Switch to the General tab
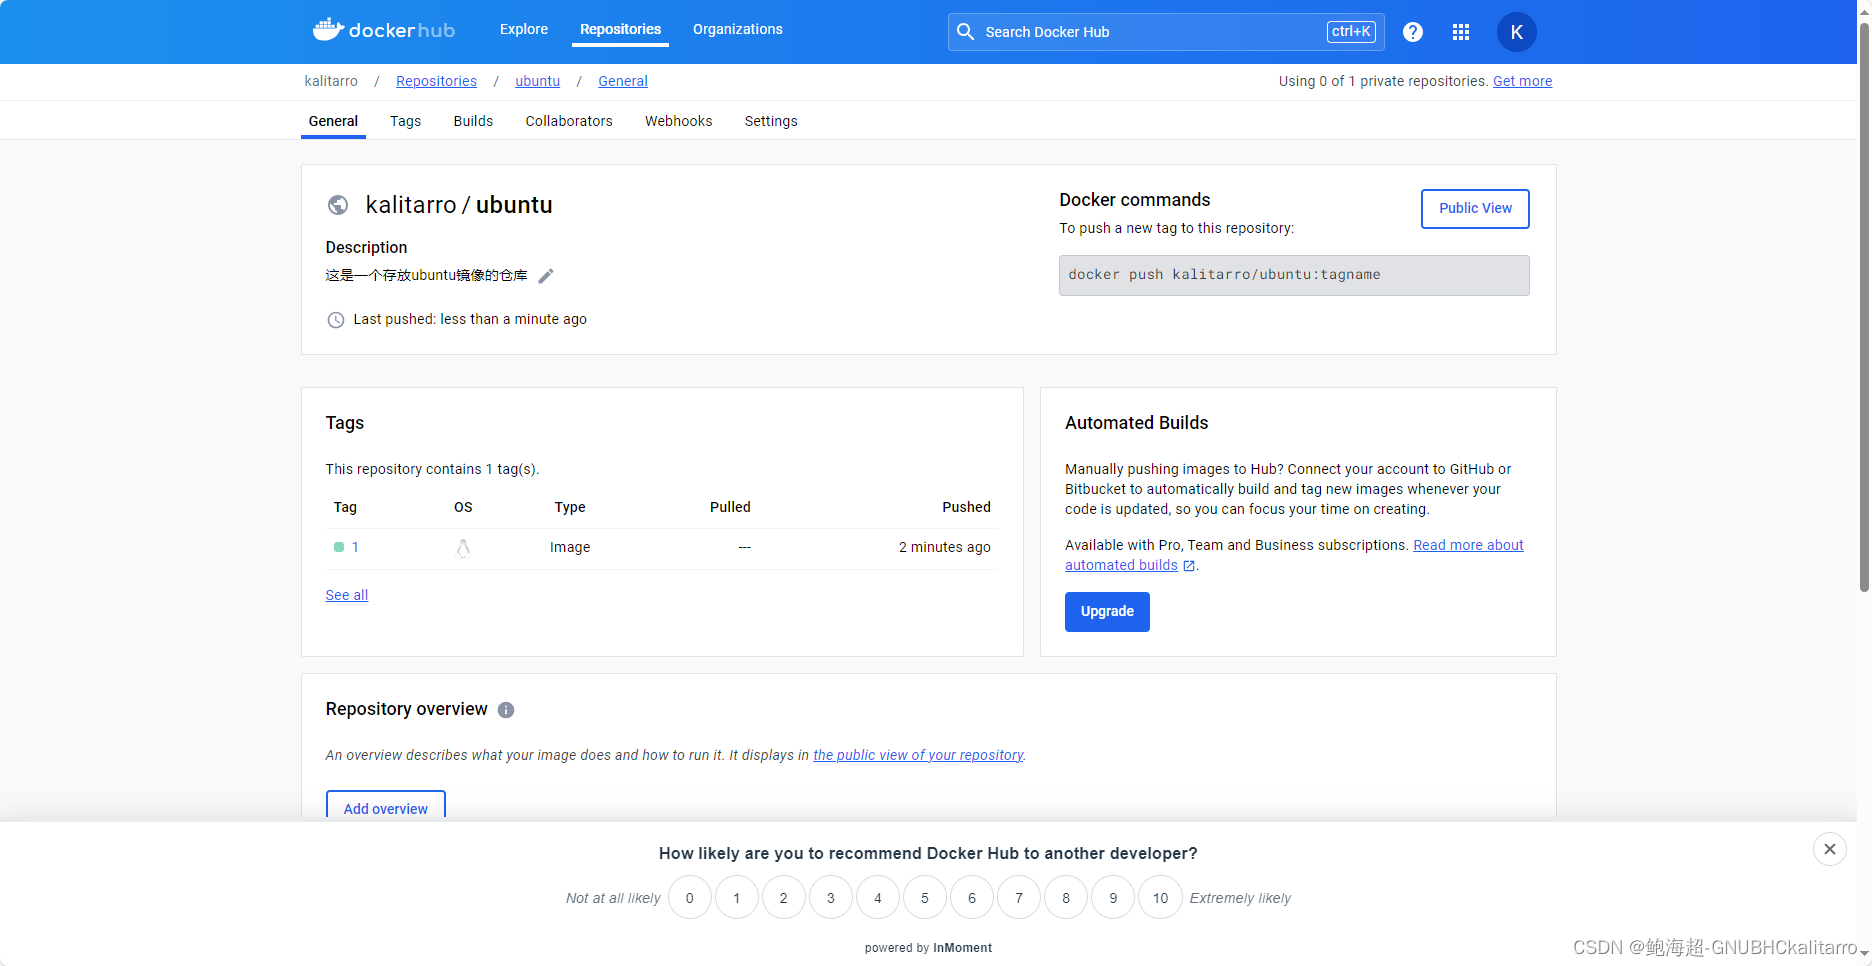Viewport: 1872px width, 966px height. pyautogui.click(x=333, y=121)
